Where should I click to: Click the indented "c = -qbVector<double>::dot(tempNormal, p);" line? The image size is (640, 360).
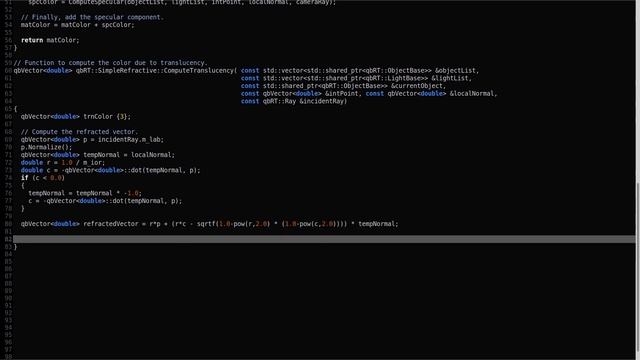coord(105,201)
